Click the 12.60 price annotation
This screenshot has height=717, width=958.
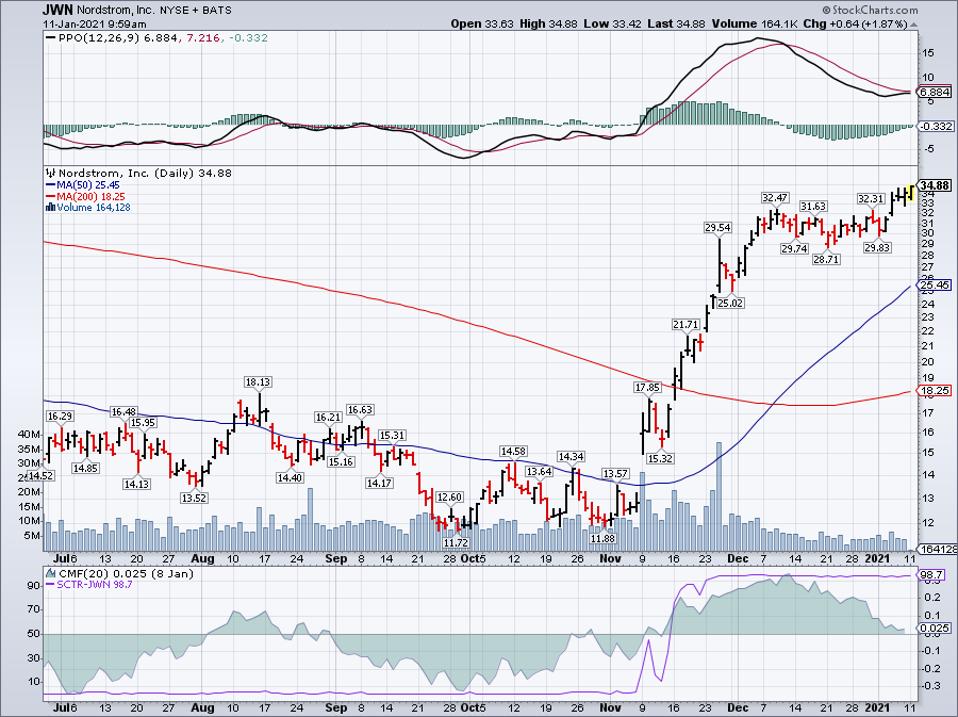point(450,497)
